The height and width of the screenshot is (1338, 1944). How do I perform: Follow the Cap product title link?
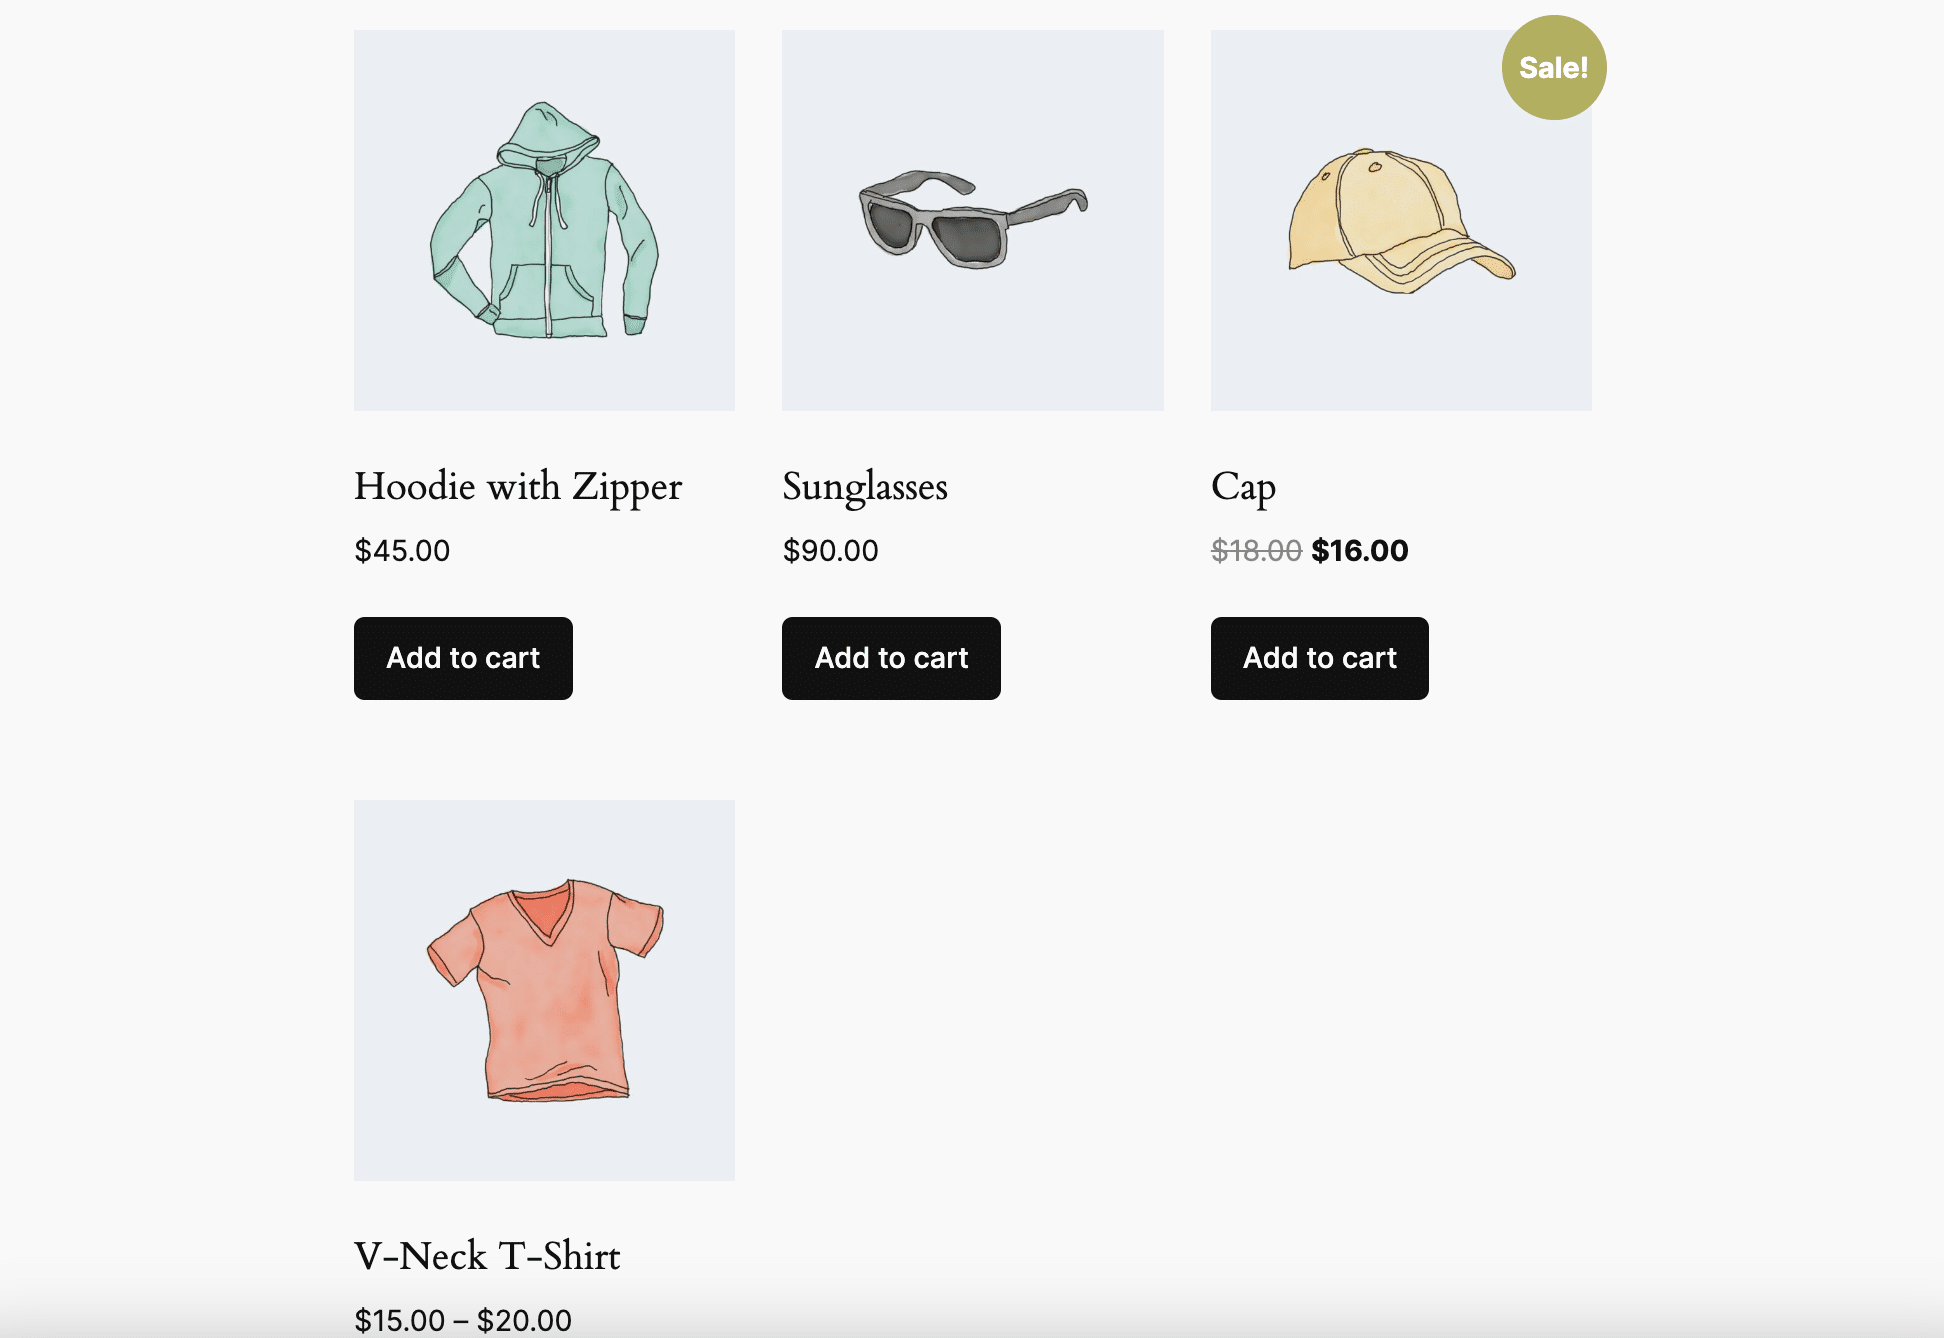point(1243,487)
